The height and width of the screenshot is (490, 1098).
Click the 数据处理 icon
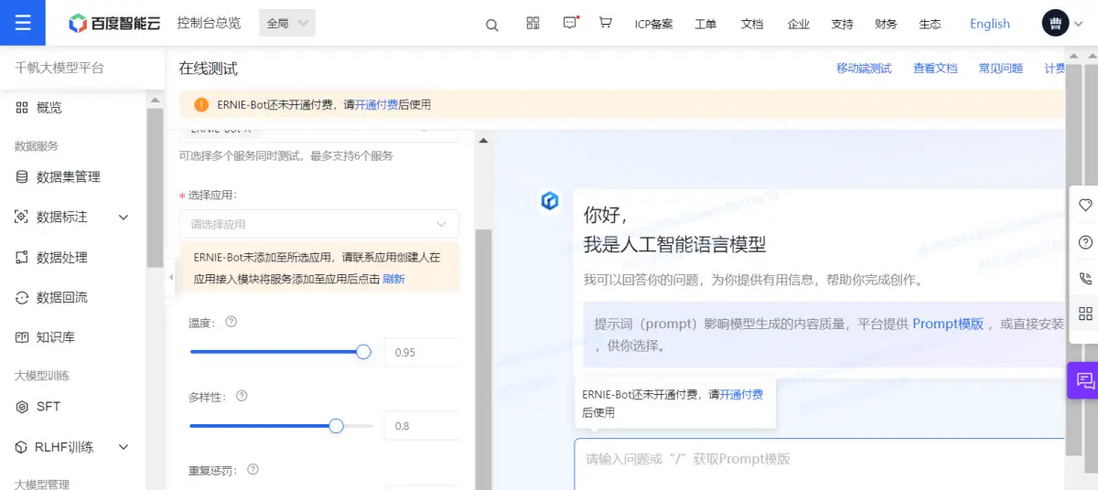22,257
